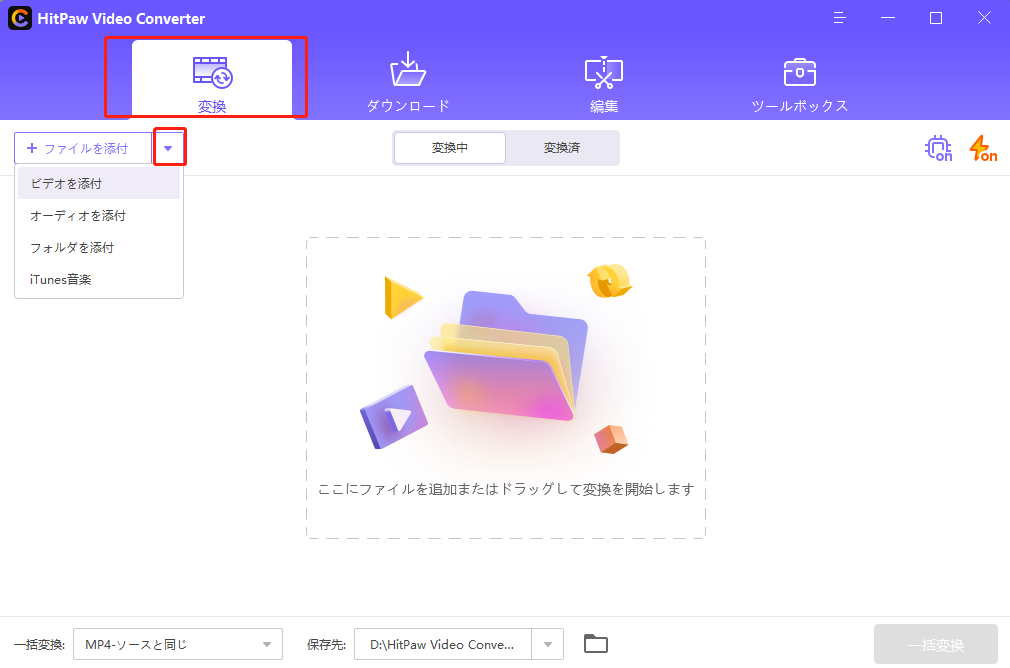The width and height of the screenshot is (1010, 668).
Task: Pick フォルダを添付 from the dropdown list
Action: [99, 247]
